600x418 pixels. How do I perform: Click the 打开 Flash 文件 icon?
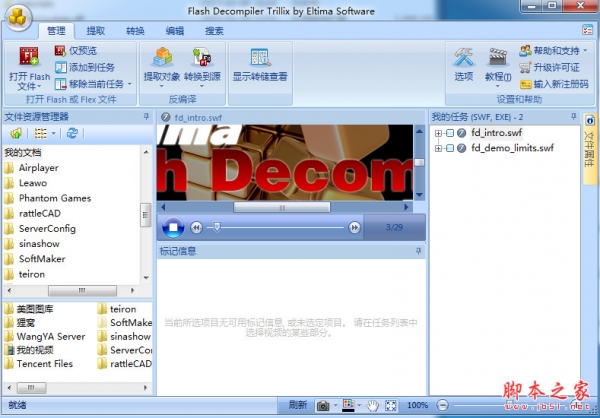point(29,56)
